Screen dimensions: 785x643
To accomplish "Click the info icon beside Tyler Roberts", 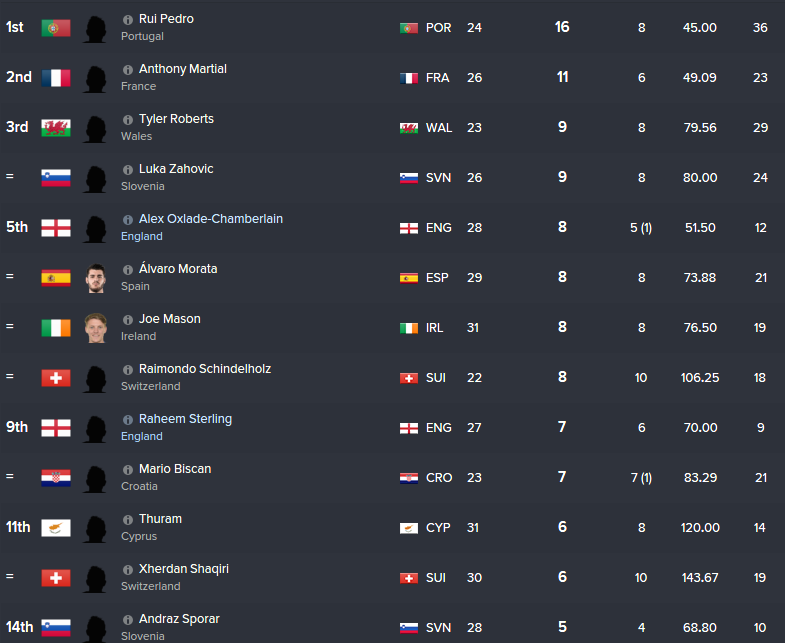I will pos(128,119).
